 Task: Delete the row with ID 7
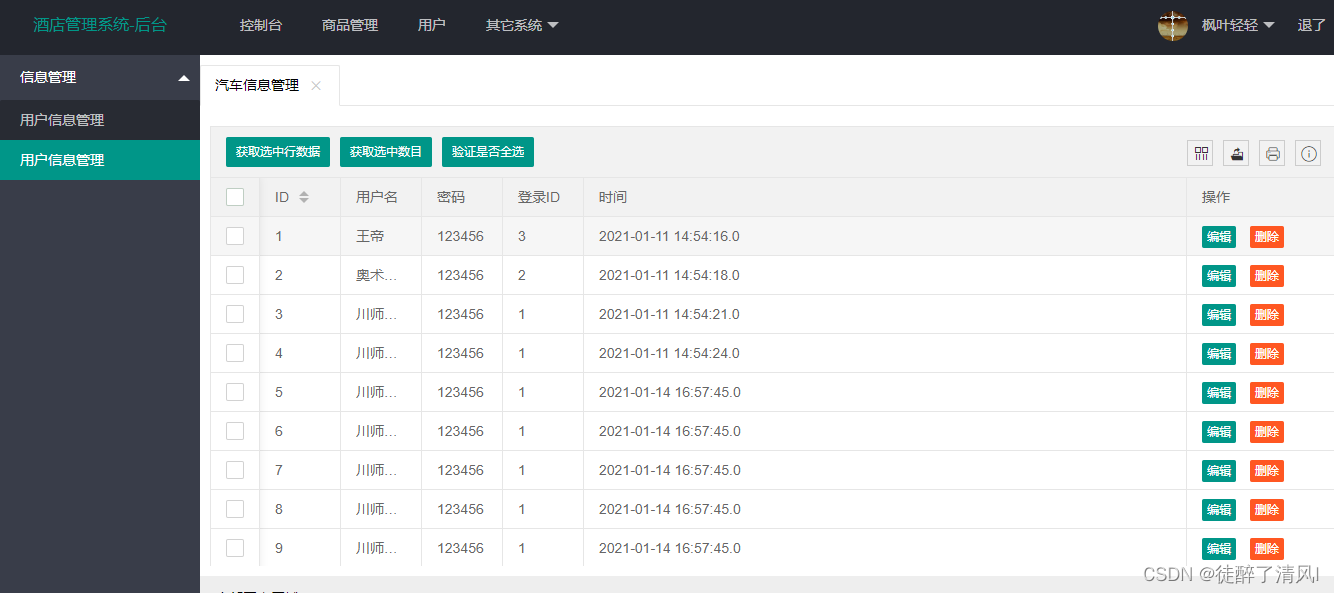click(x=1267, y=471)
